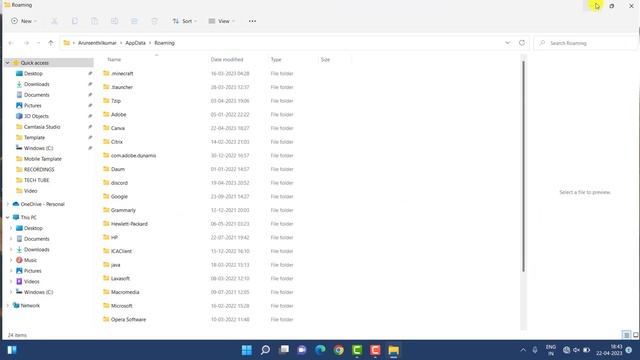640x360 pixels.
Task: Click the Rename toolbar icon
Action: 114,21
